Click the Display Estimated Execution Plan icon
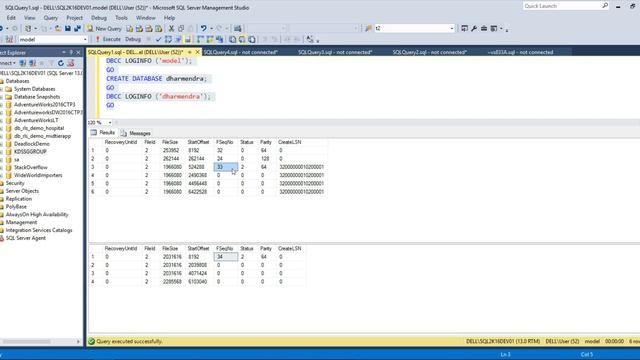Image resolution: width=640 pixels, height=360 pixels. [168, 40]
